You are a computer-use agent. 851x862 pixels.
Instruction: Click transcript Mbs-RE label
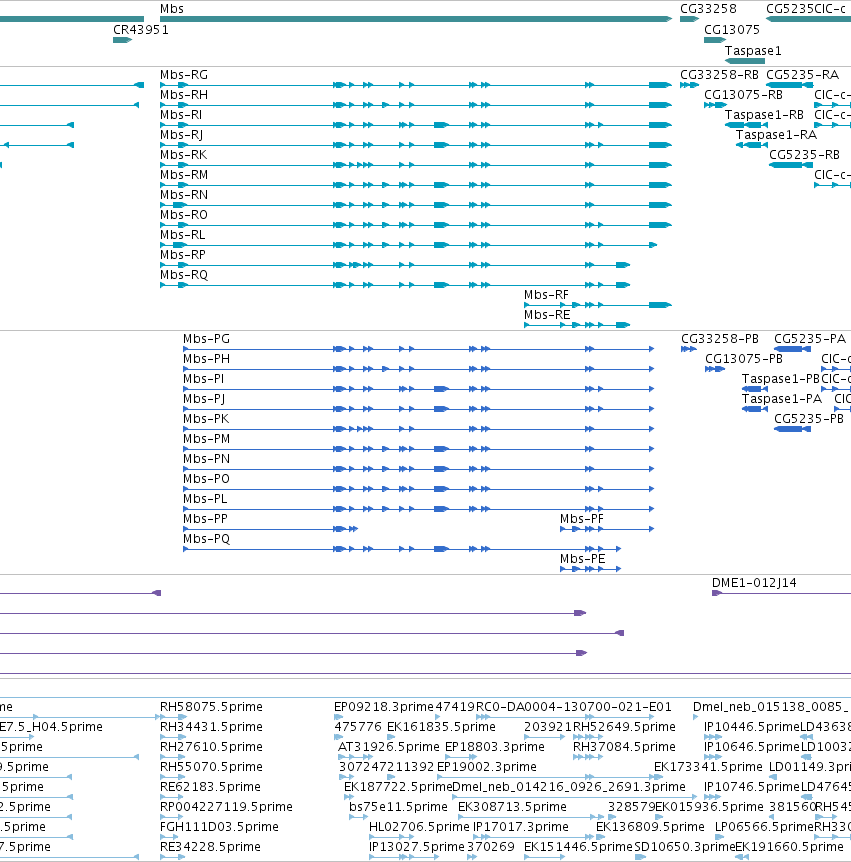click(547, 314)
